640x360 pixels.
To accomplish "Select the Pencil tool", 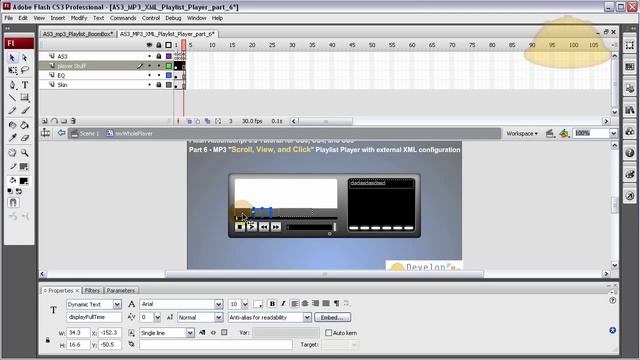I will (x=12, y=110).
